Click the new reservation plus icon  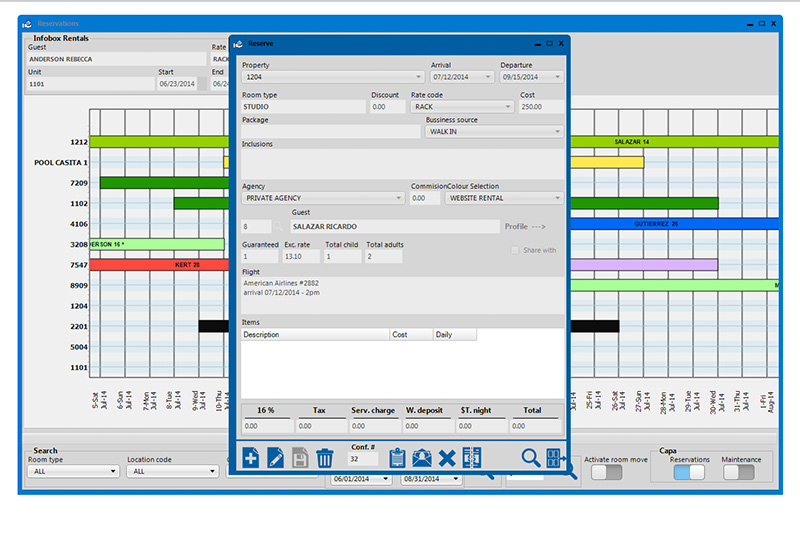(x=251, y=459)
